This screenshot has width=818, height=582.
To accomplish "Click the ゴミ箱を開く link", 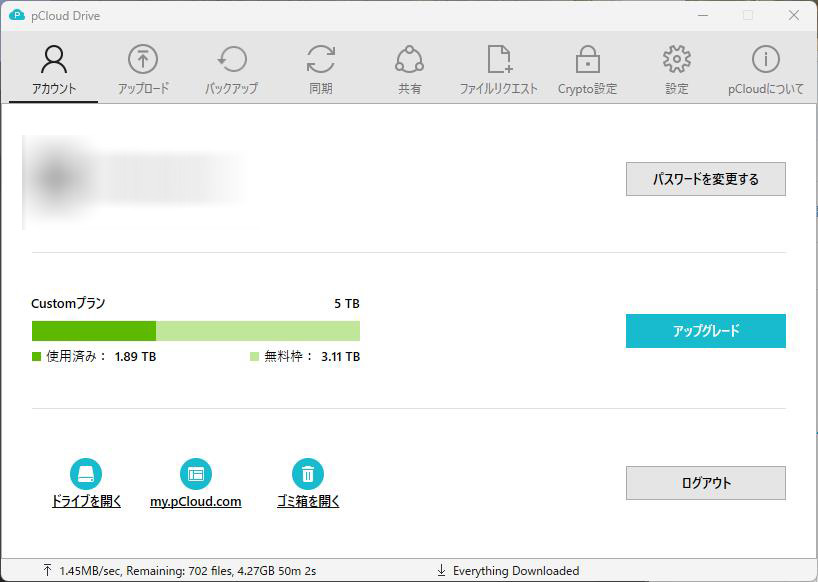I will [308, 501].
